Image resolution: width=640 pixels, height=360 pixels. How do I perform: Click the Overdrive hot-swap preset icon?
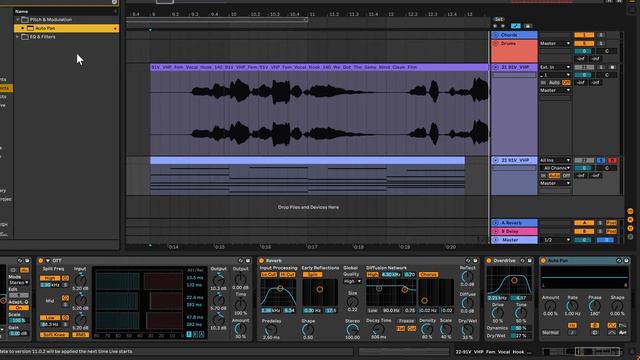(522, 260)
